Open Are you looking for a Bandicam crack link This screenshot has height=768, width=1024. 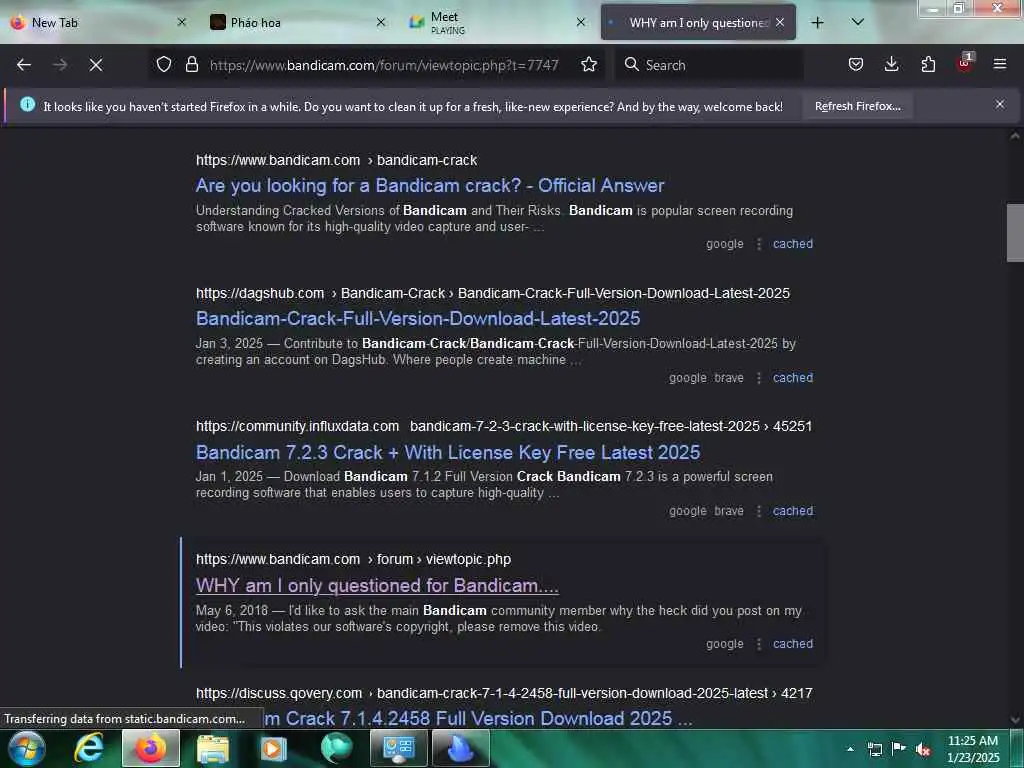point(430,185)
